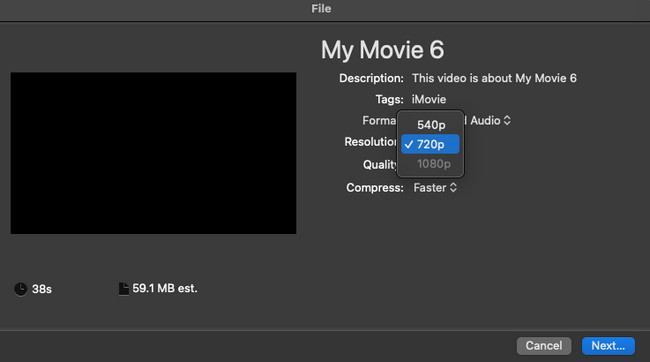Click the black video preview thumbnail
The height and width of the screenshot is (362, 650).
pos(153,153)
